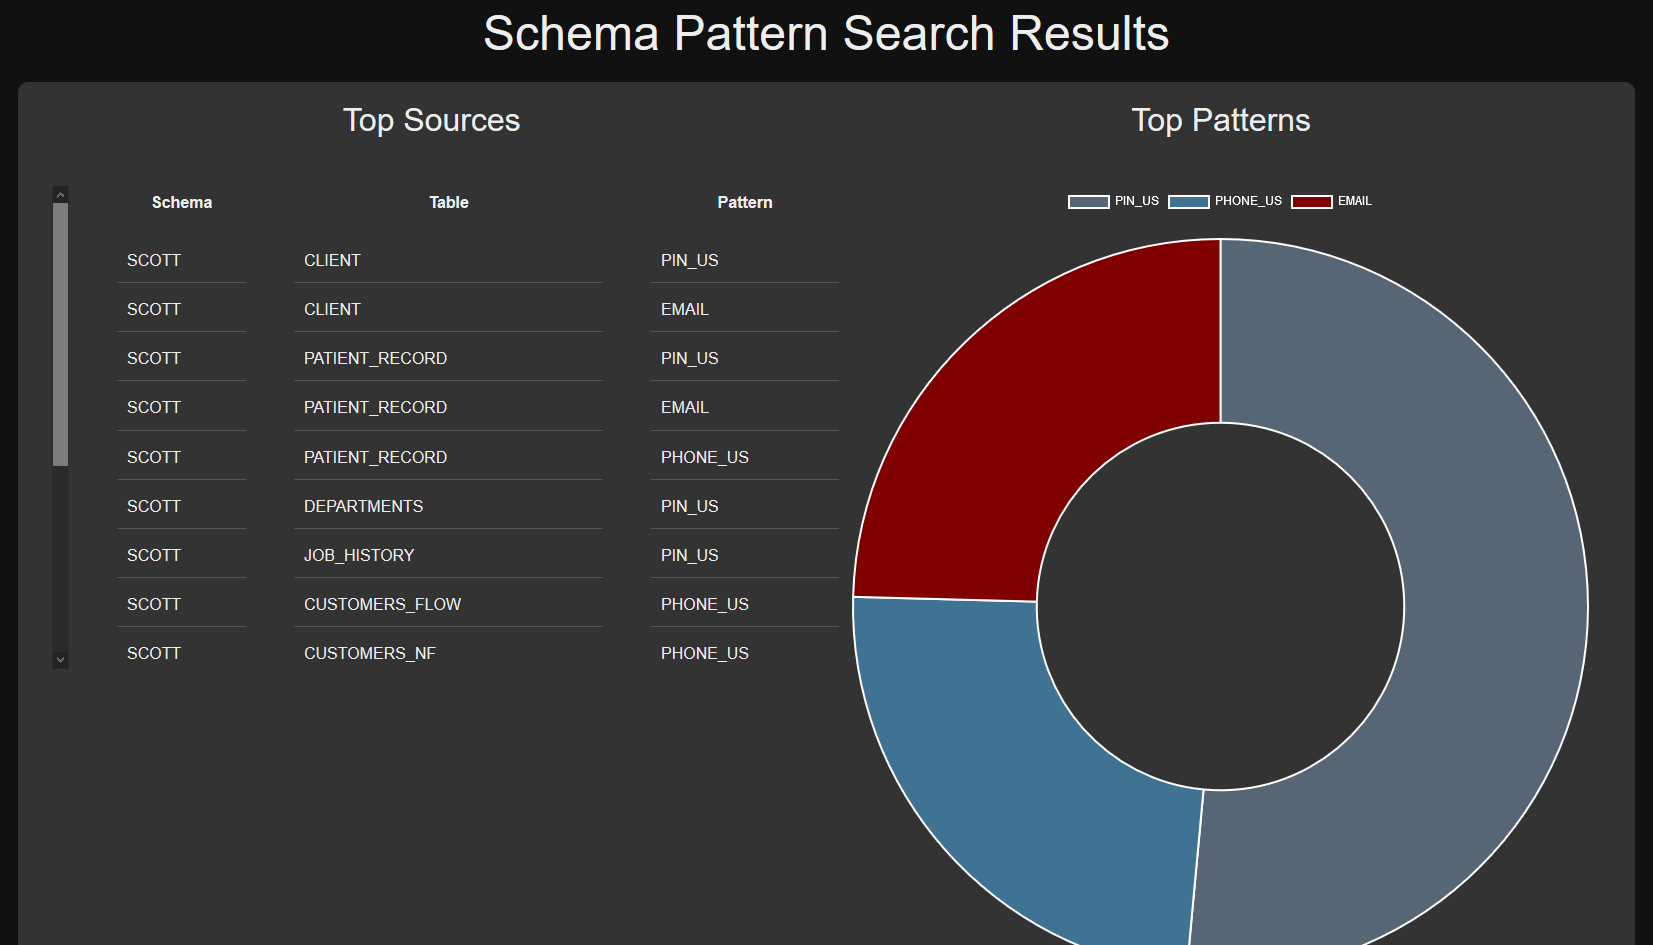This screenshot has width=1653, height=945.
Task: Select the CLIENT row with EMAIL pattern
Action: (448, 308)
